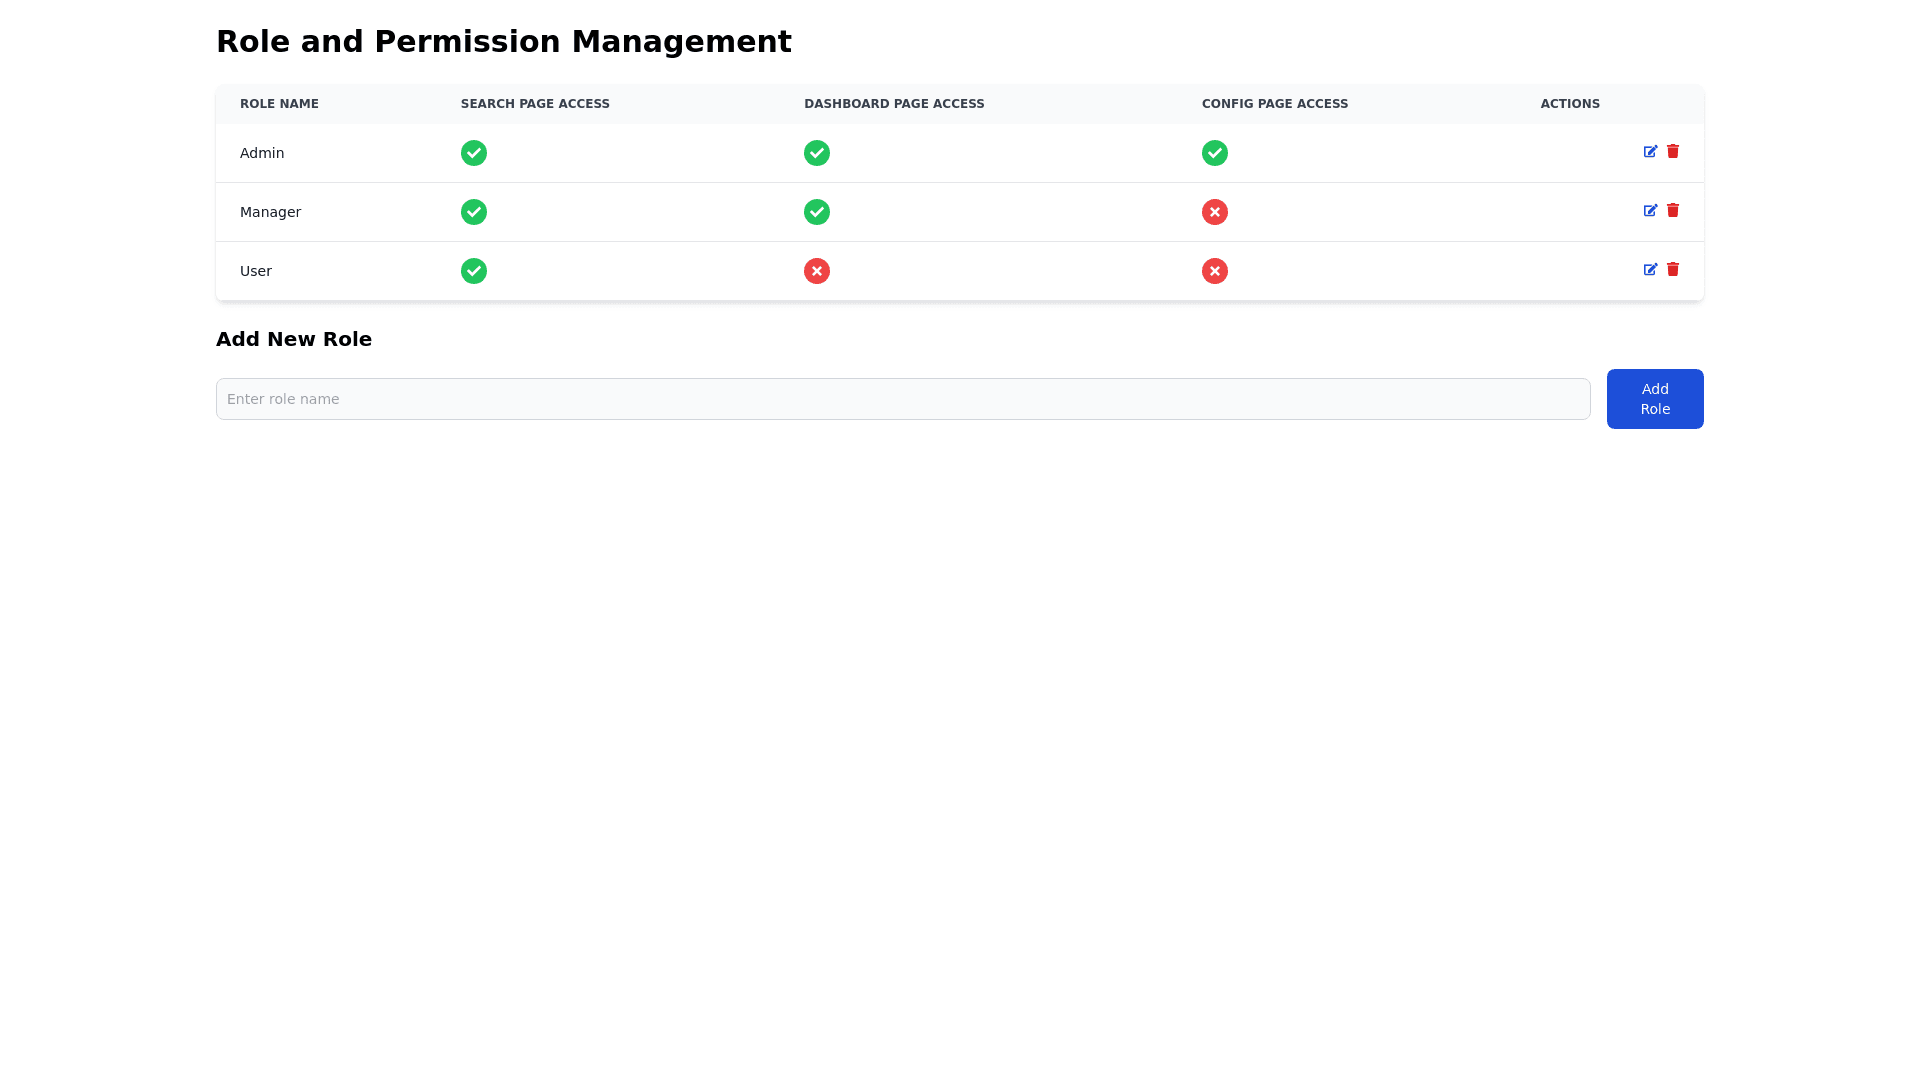Toggle User search page access checkmark
Image resolution: width=1920 pixels, height=1080 pixels.
tap(474, 271)
